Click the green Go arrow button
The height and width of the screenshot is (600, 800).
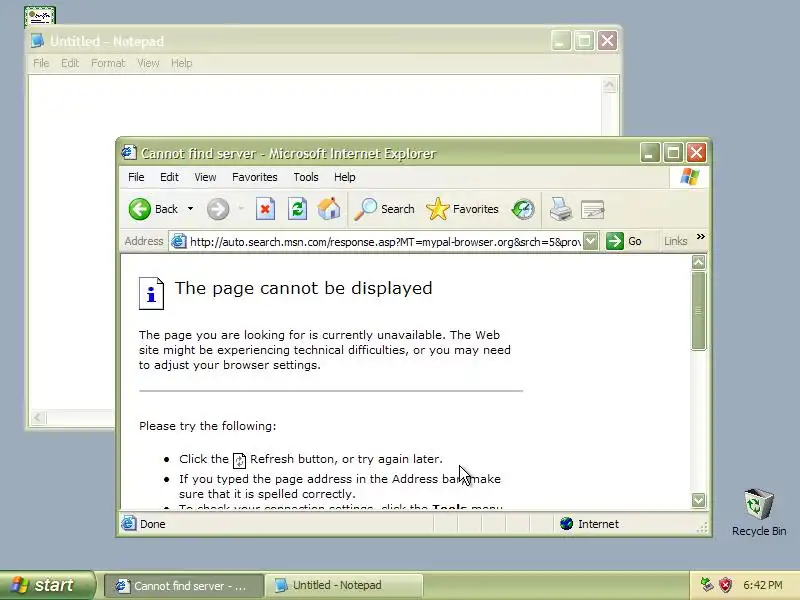coord(615,241)
